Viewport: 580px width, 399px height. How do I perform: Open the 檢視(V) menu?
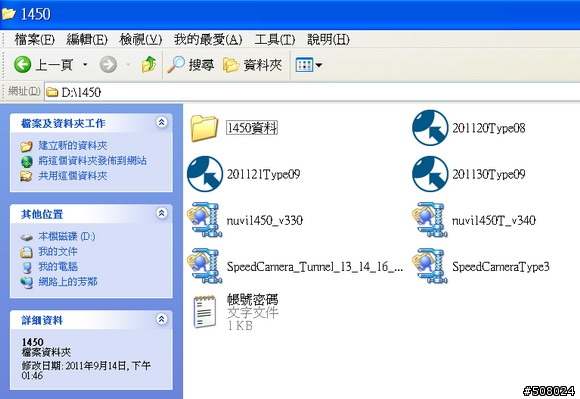141,39
